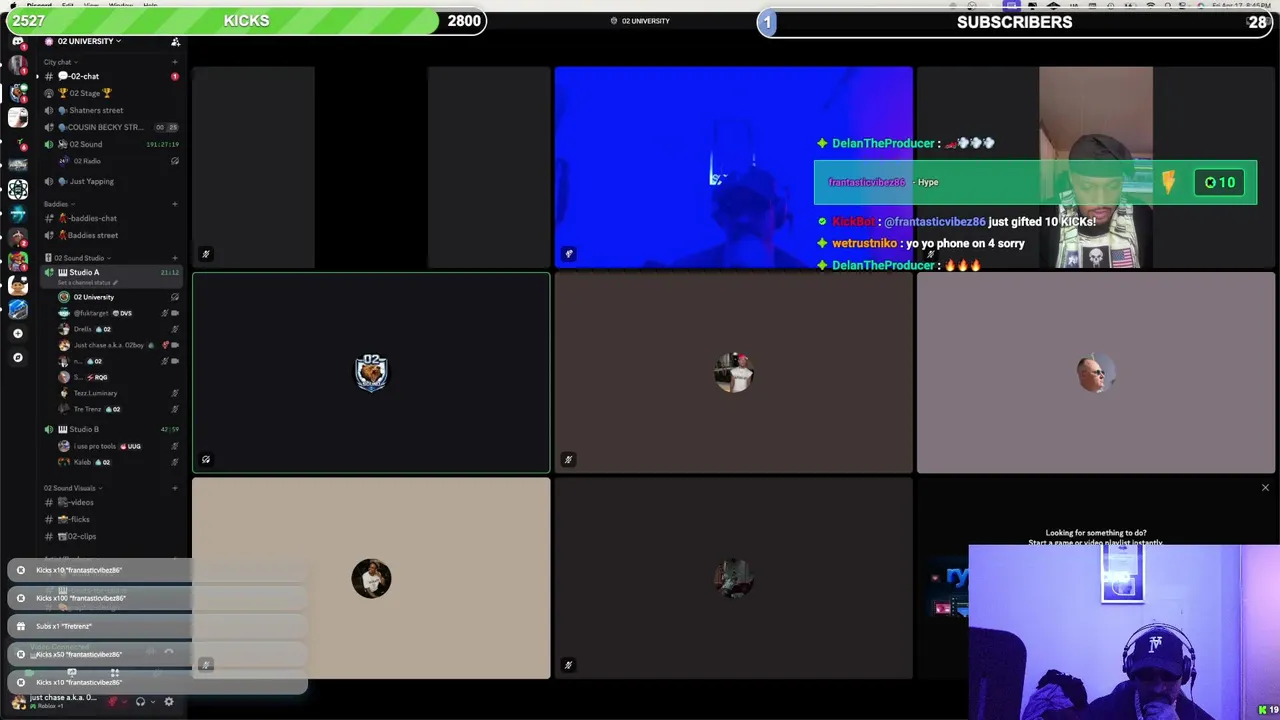Image resolution: width=1280 pixels, height=720 pixels.
Task: Click muted mic icon on 02 University tile
Action: click(206, 460)
